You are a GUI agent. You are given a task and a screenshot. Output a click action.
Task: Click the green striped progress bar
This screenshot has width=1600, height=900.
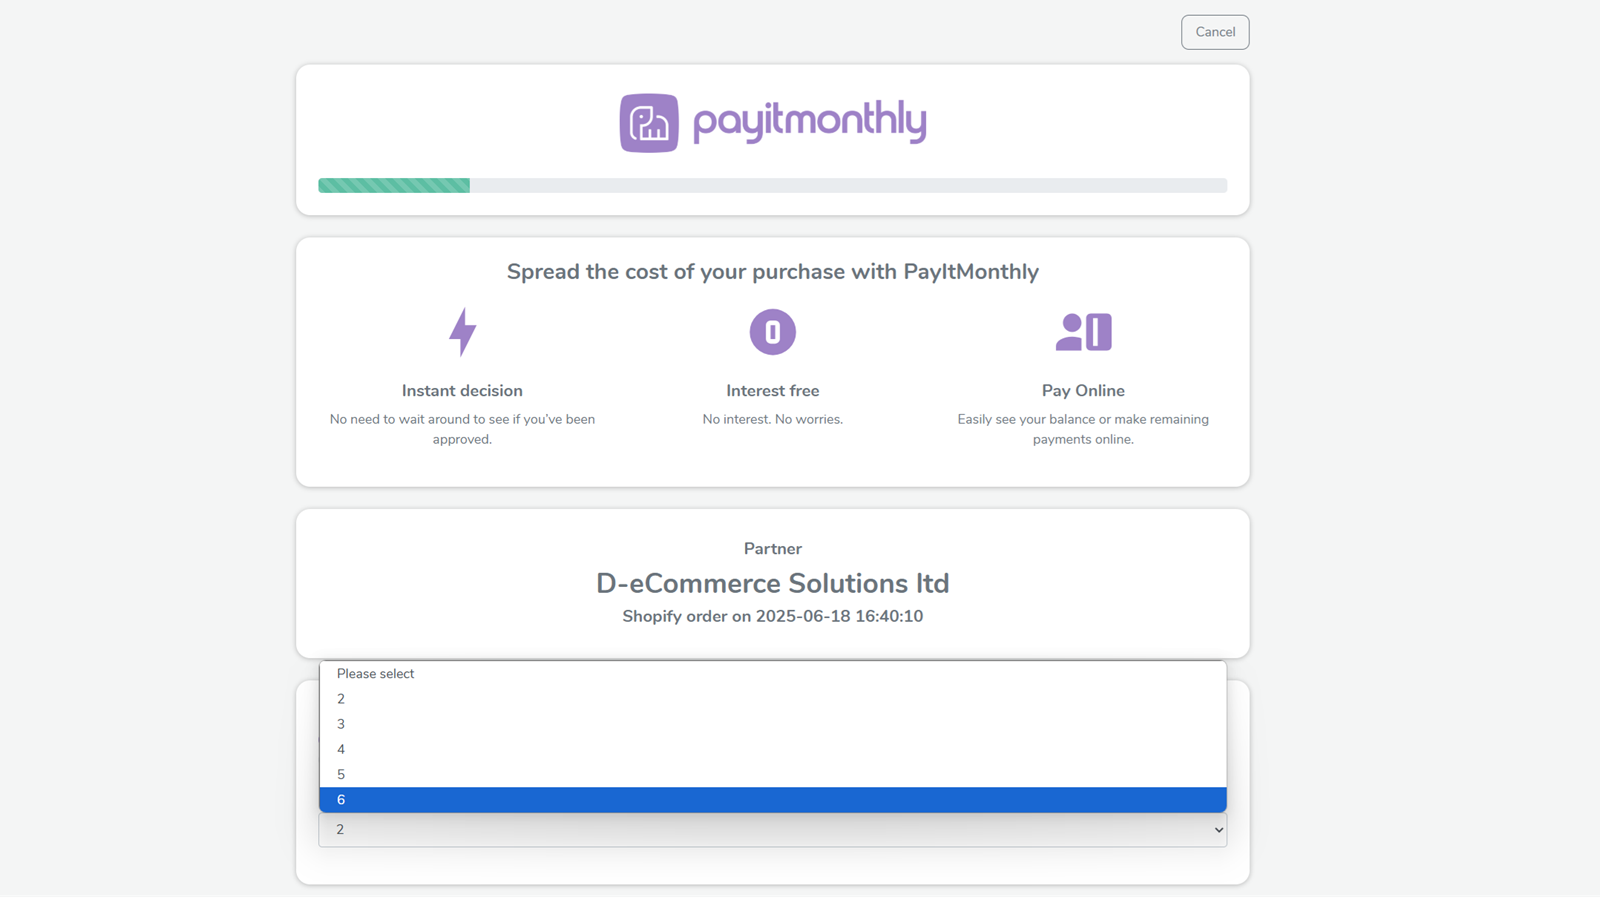pos(394,185)
